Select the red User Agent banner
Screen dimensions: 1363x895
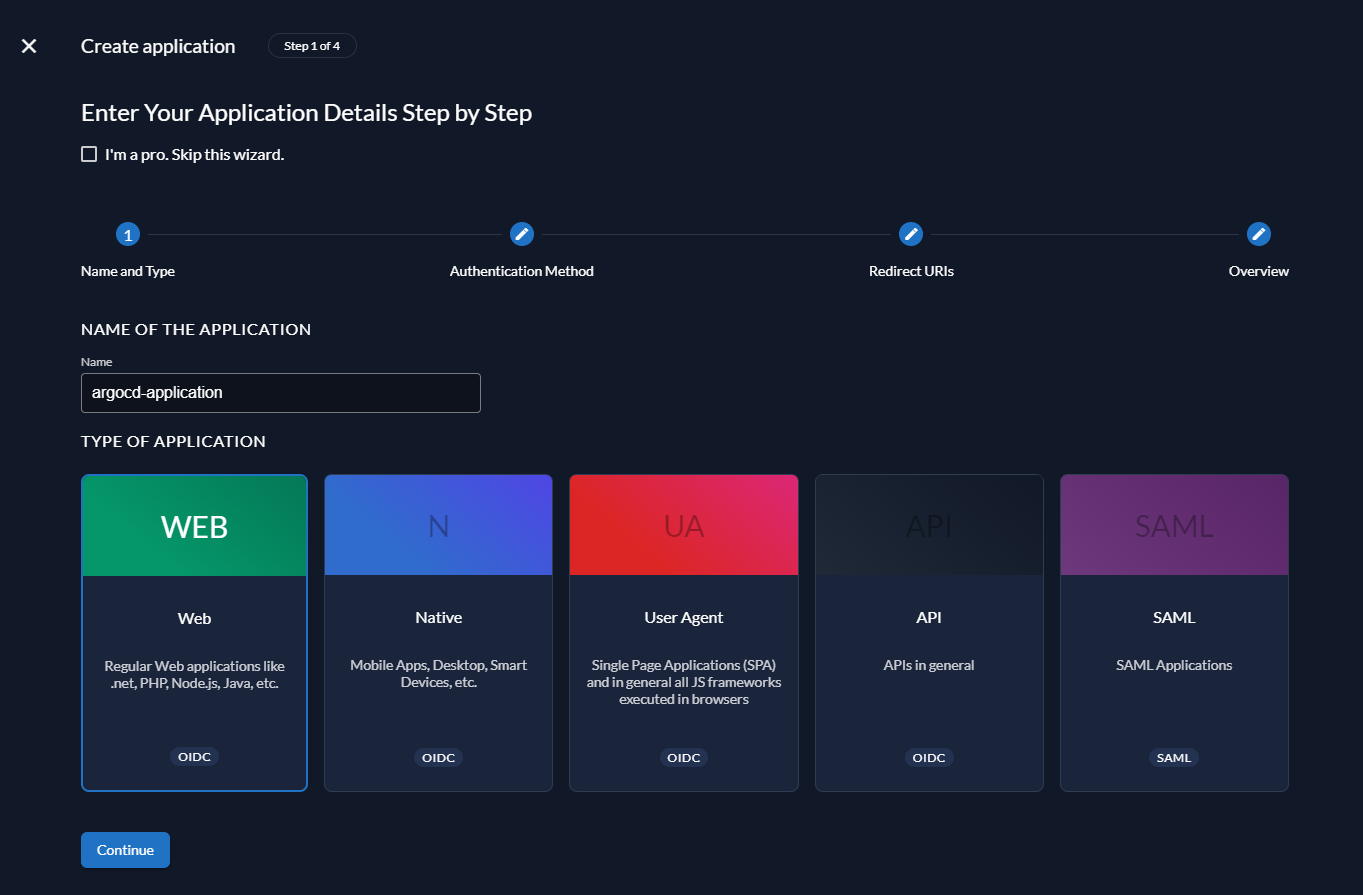[x=683, y=526]
